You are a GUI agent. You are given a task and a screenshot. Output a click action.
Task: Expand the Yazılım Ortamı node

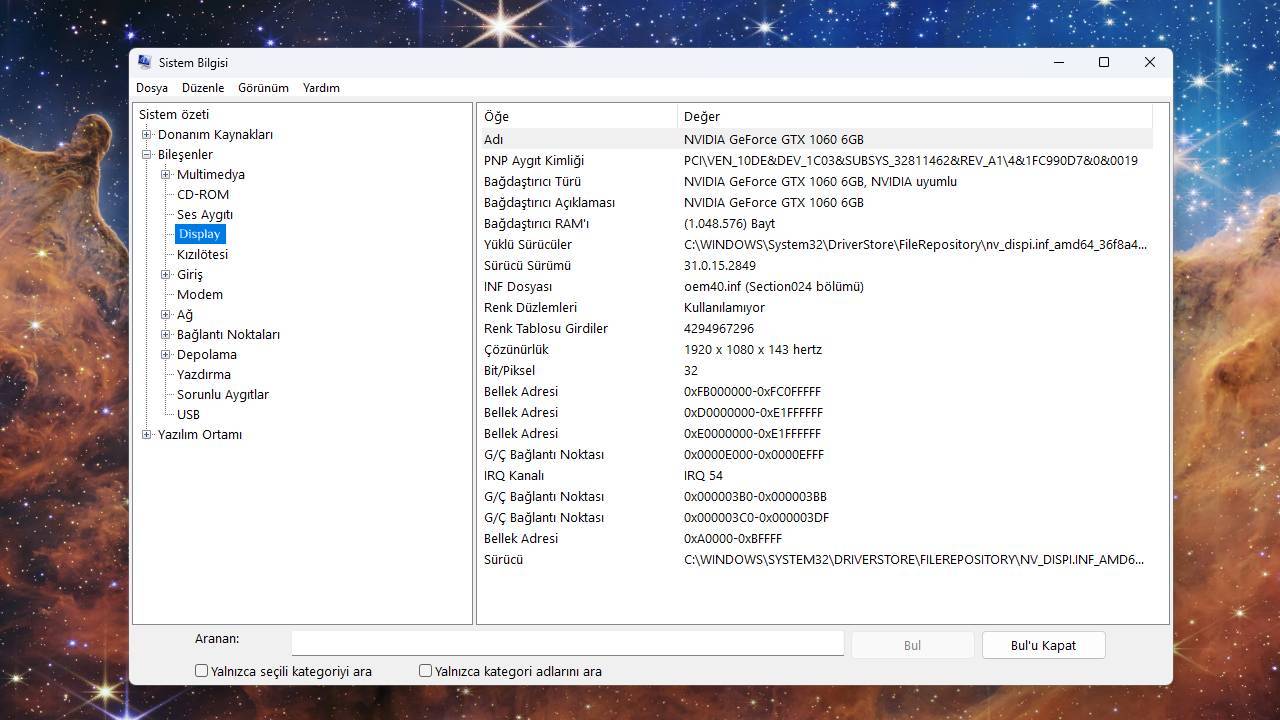[146, 434]
